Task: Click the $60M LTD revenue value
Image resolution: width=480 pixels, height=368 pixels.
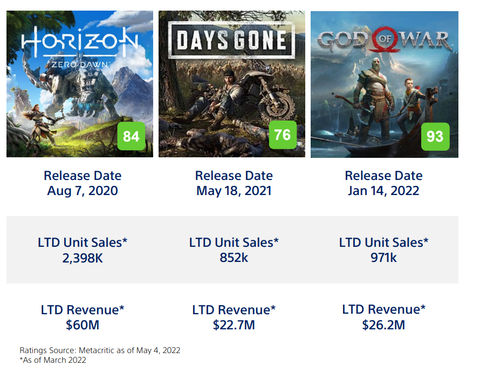Action: click(82, 325)
